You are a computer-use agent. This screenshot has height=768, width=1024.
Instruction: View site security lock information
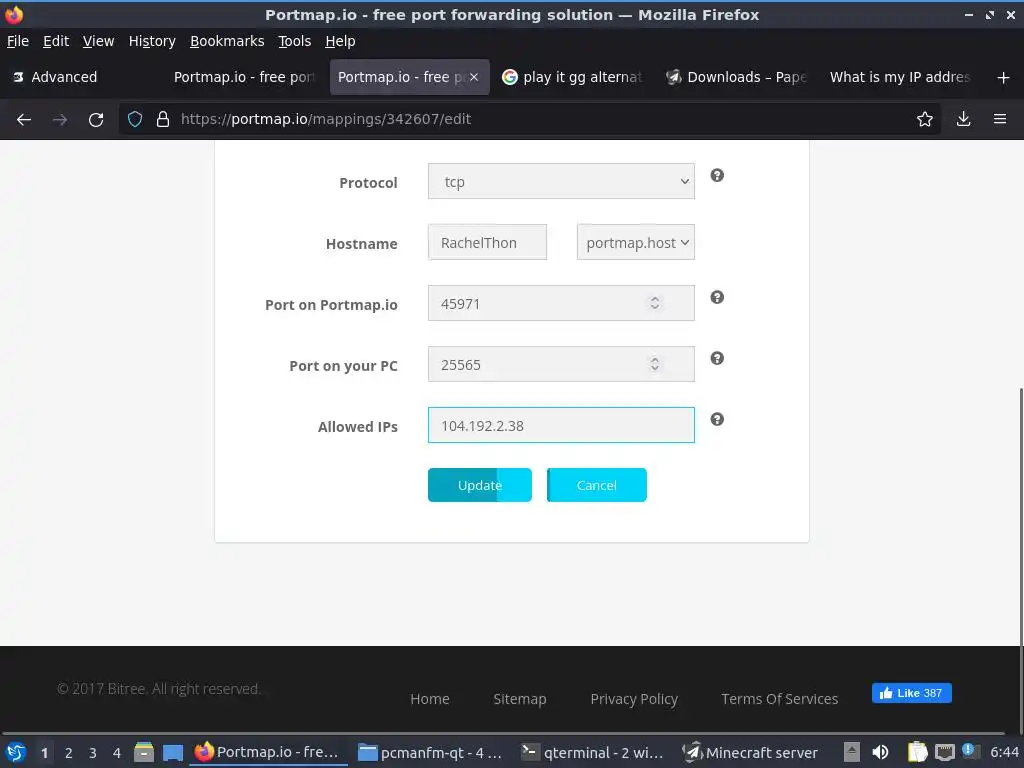pyautogui.click(x=163, y=120)
